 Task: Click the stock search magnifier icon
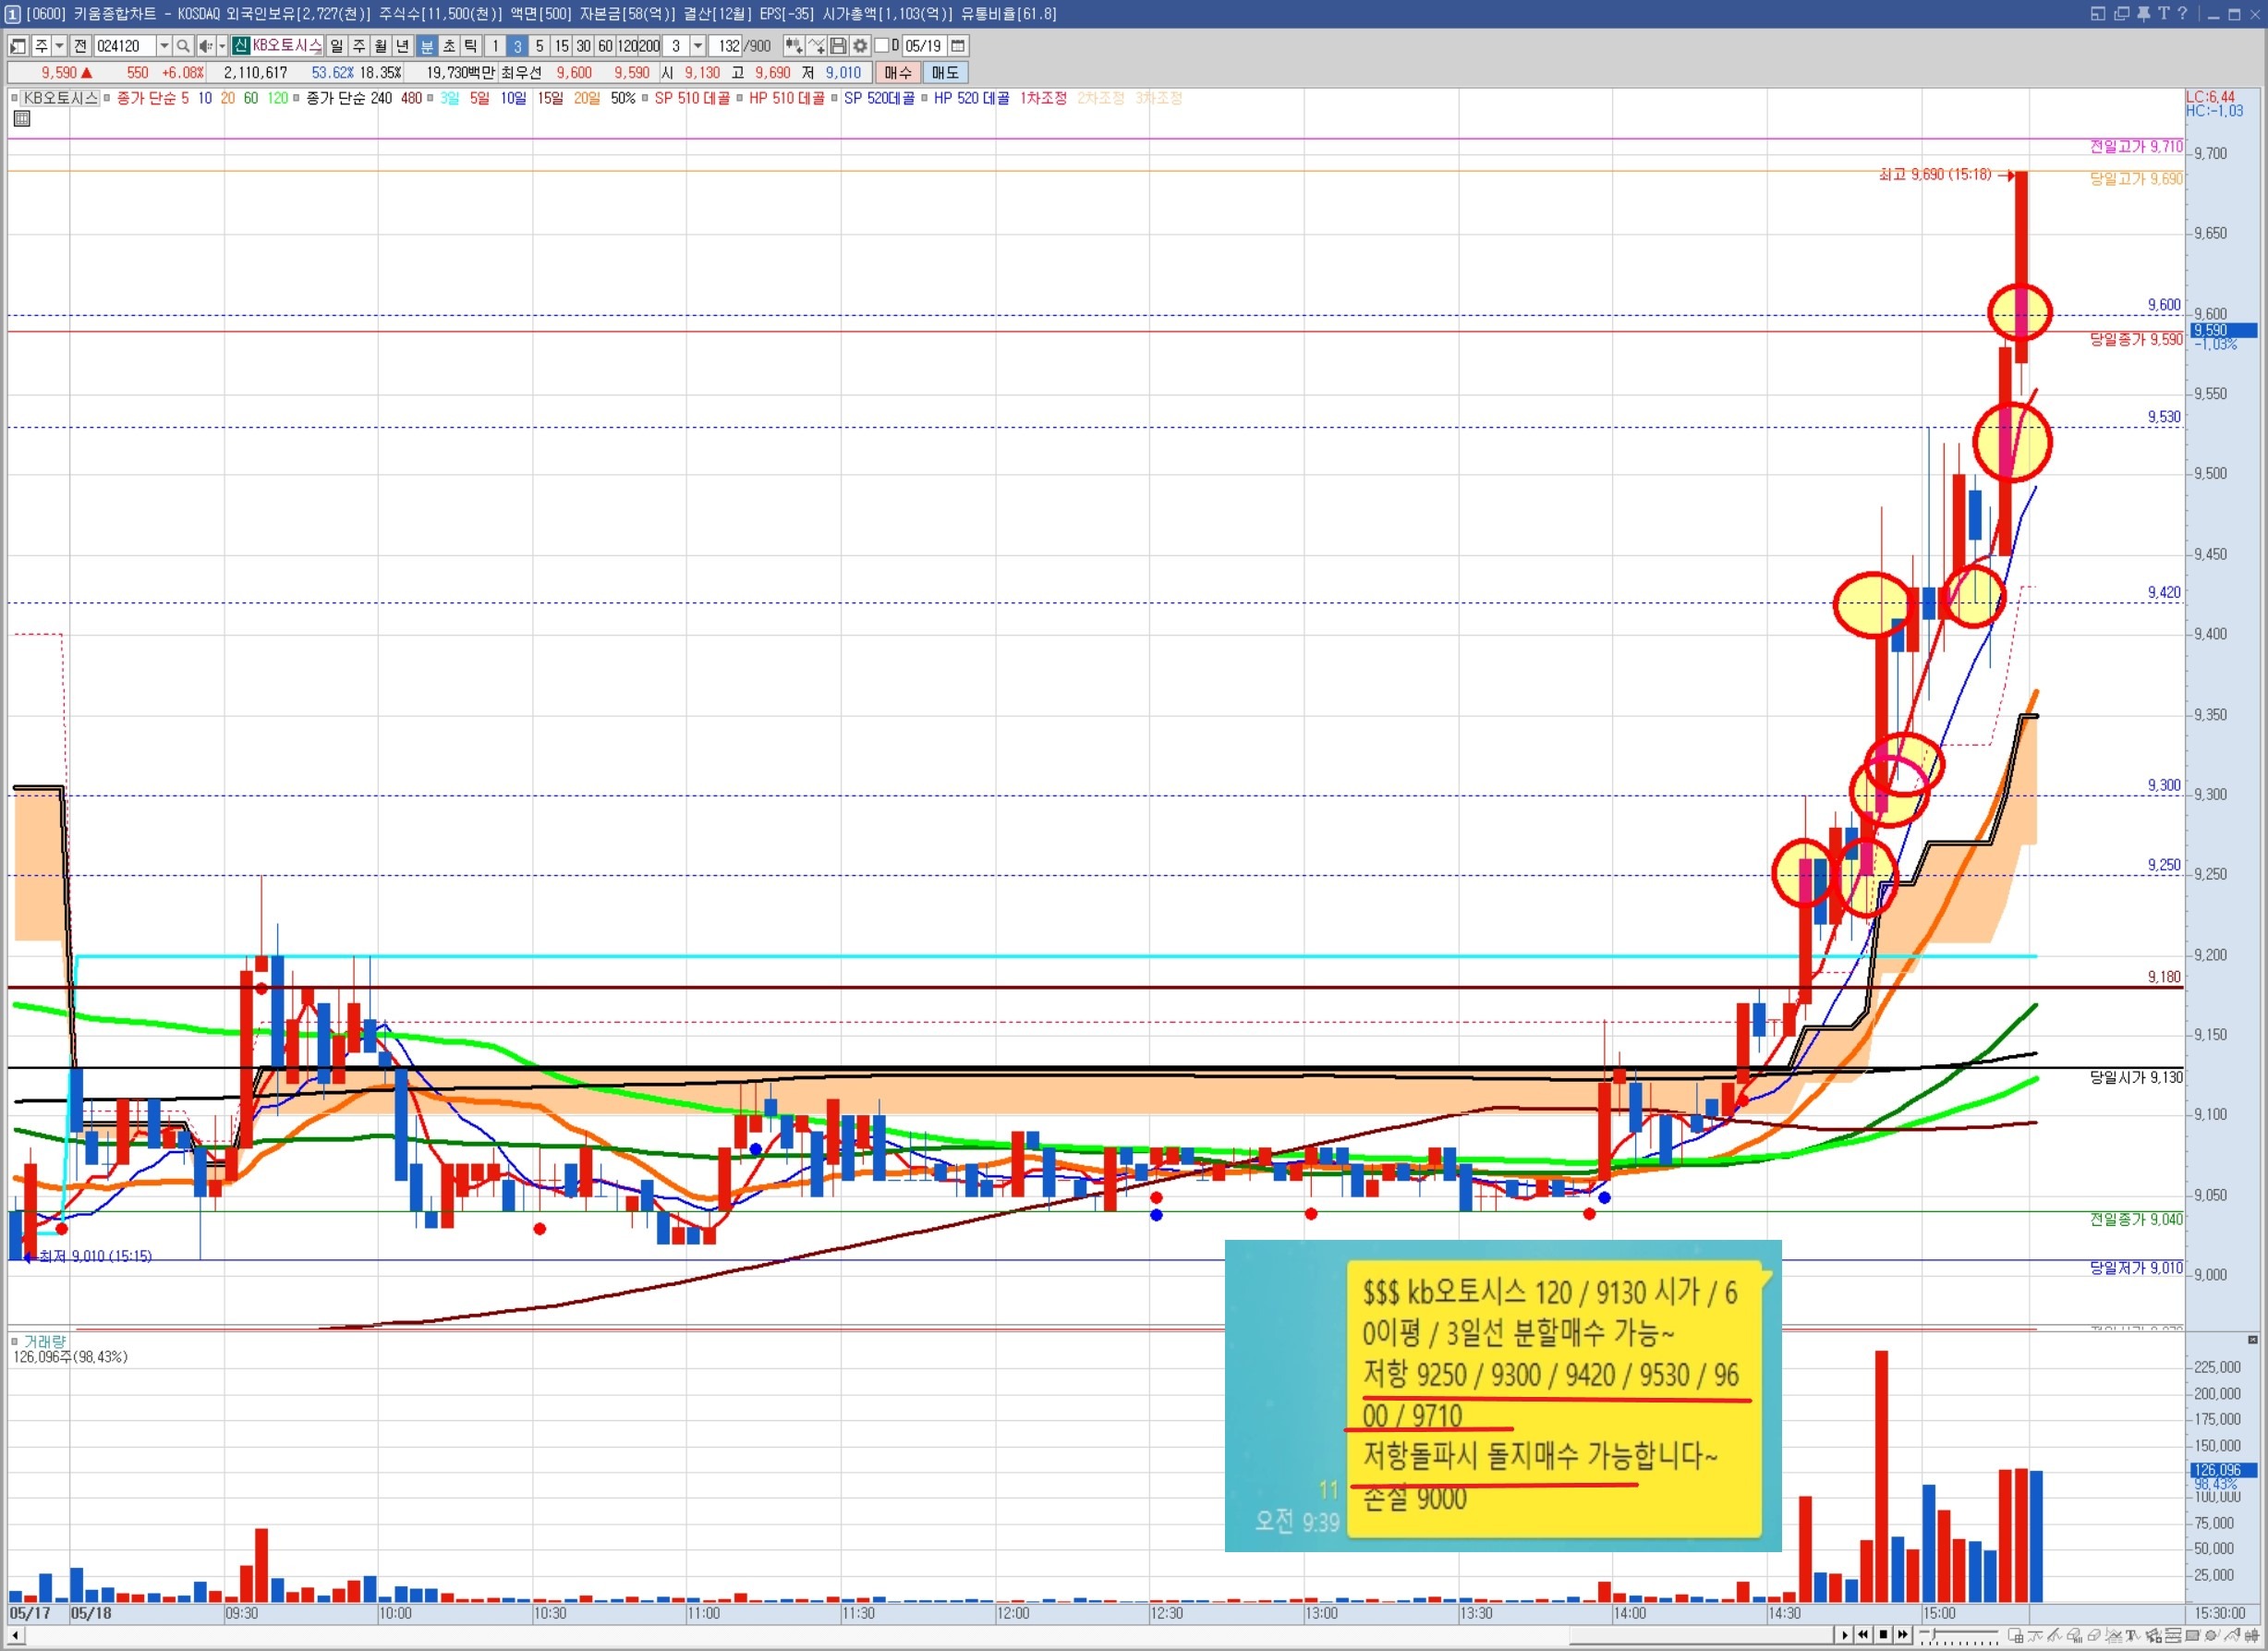tap(183, 46)
